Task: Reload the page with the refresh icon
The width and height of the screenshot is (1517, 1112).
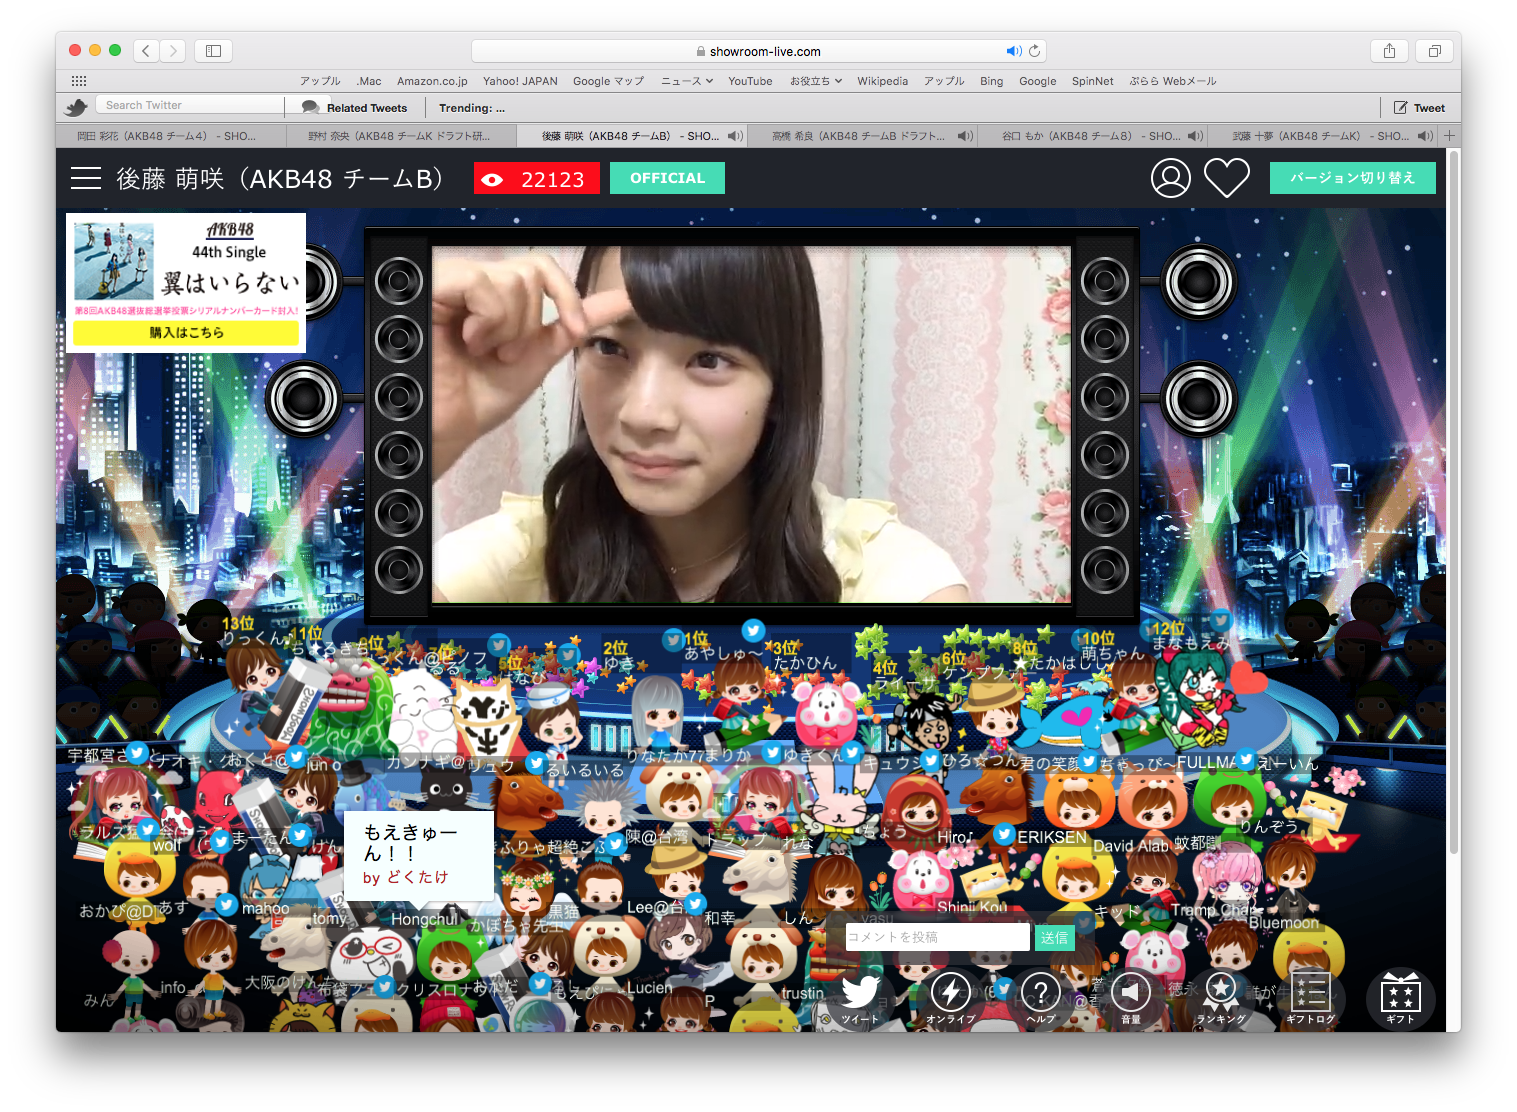Action: (1035, 51)
